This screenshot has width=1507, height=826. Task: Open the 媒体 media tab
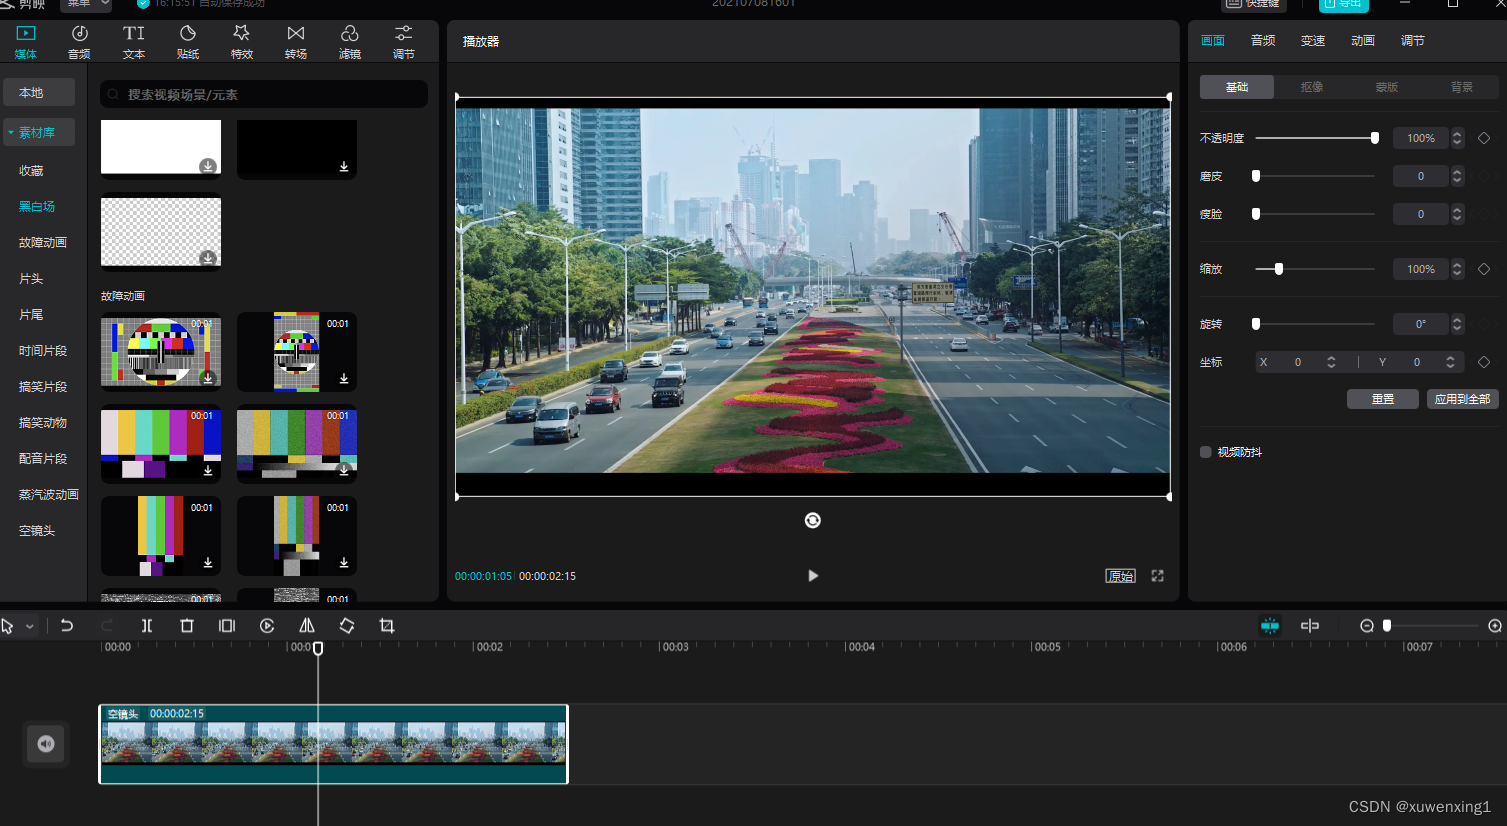(x=26, y=42)
